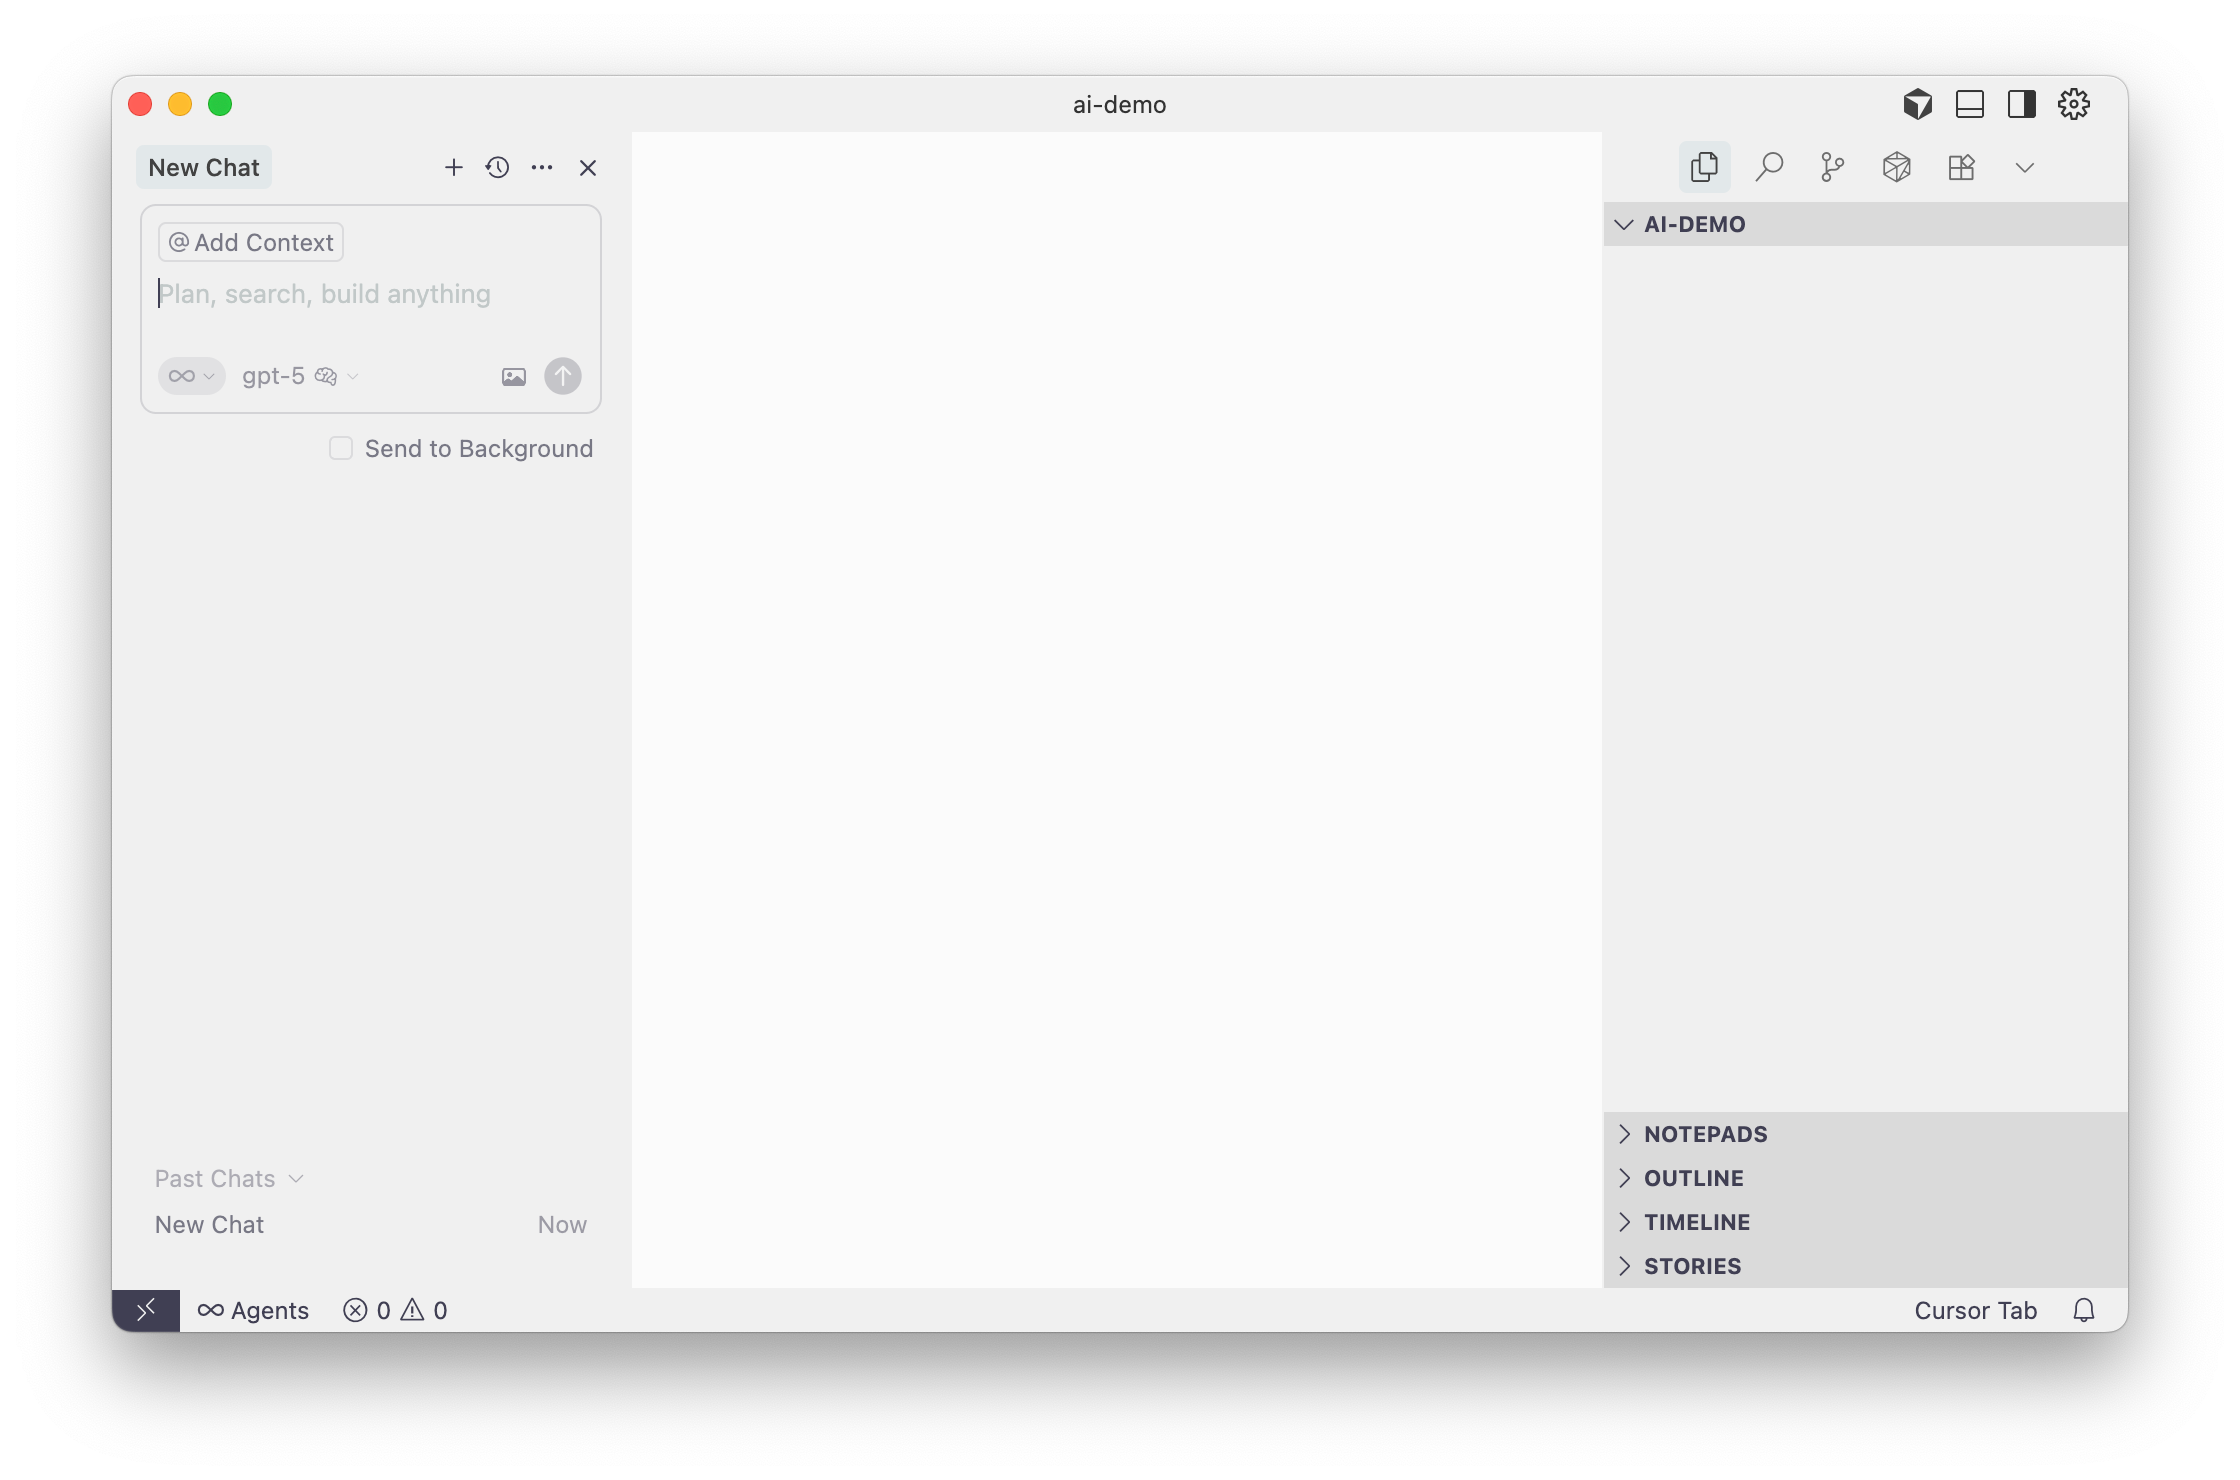Close the chat panel with the X
This screenshot has height=1480, width=2240.
point(588,167)
